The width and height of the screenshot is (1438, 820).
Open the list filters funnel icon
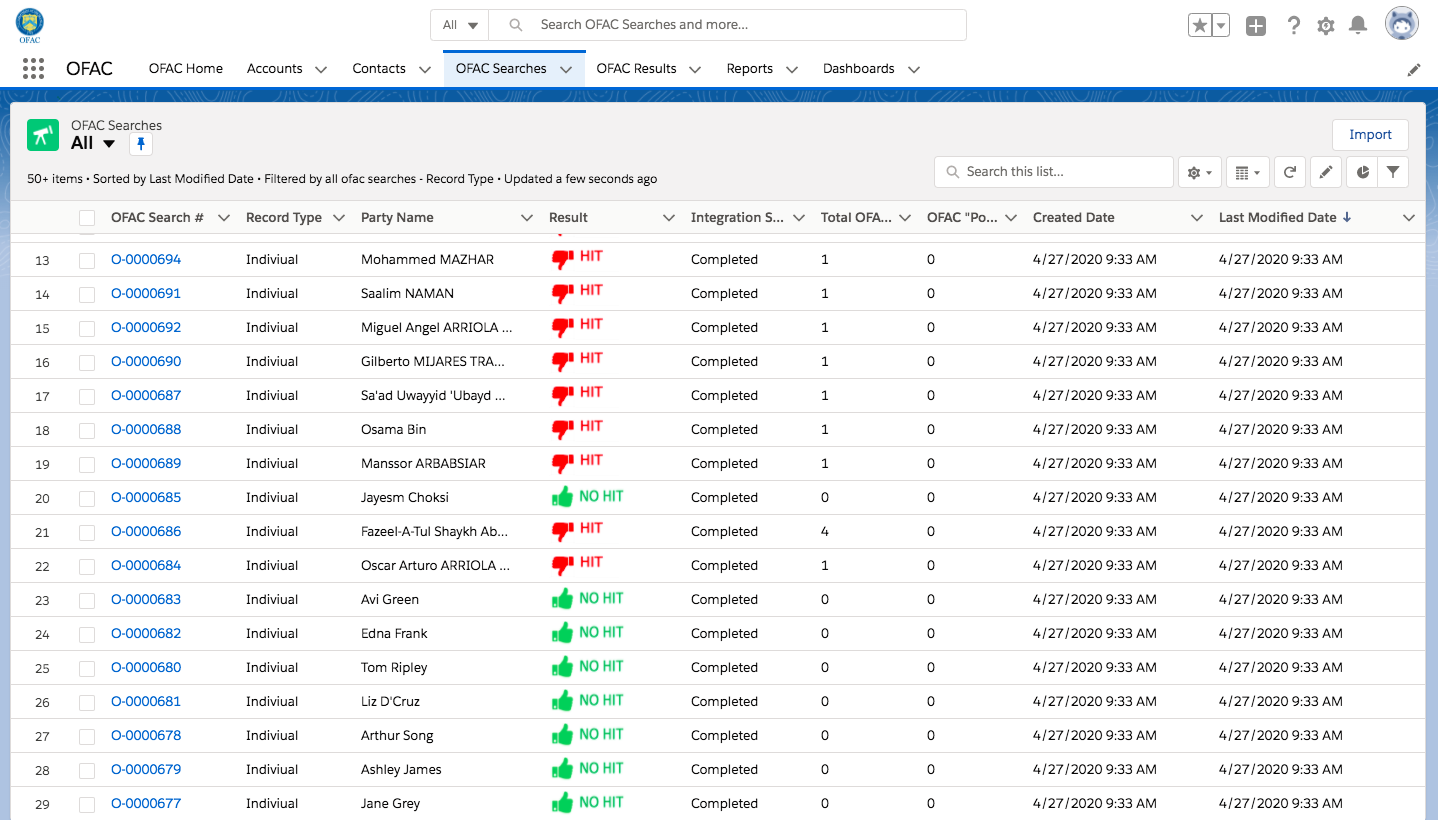click(1392, 172)
